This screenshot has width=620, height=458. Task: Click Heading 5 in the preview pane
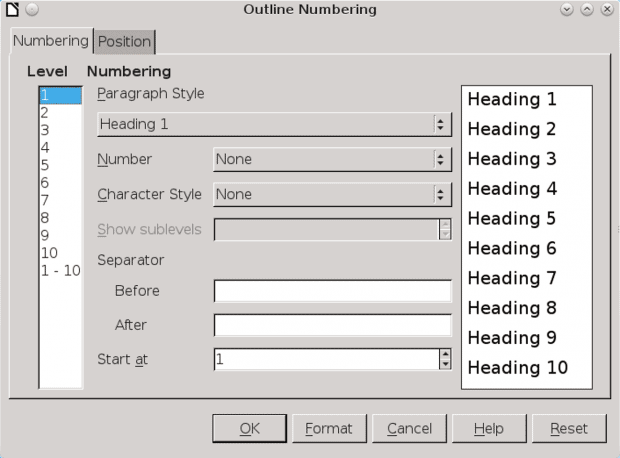pos(512,218)
